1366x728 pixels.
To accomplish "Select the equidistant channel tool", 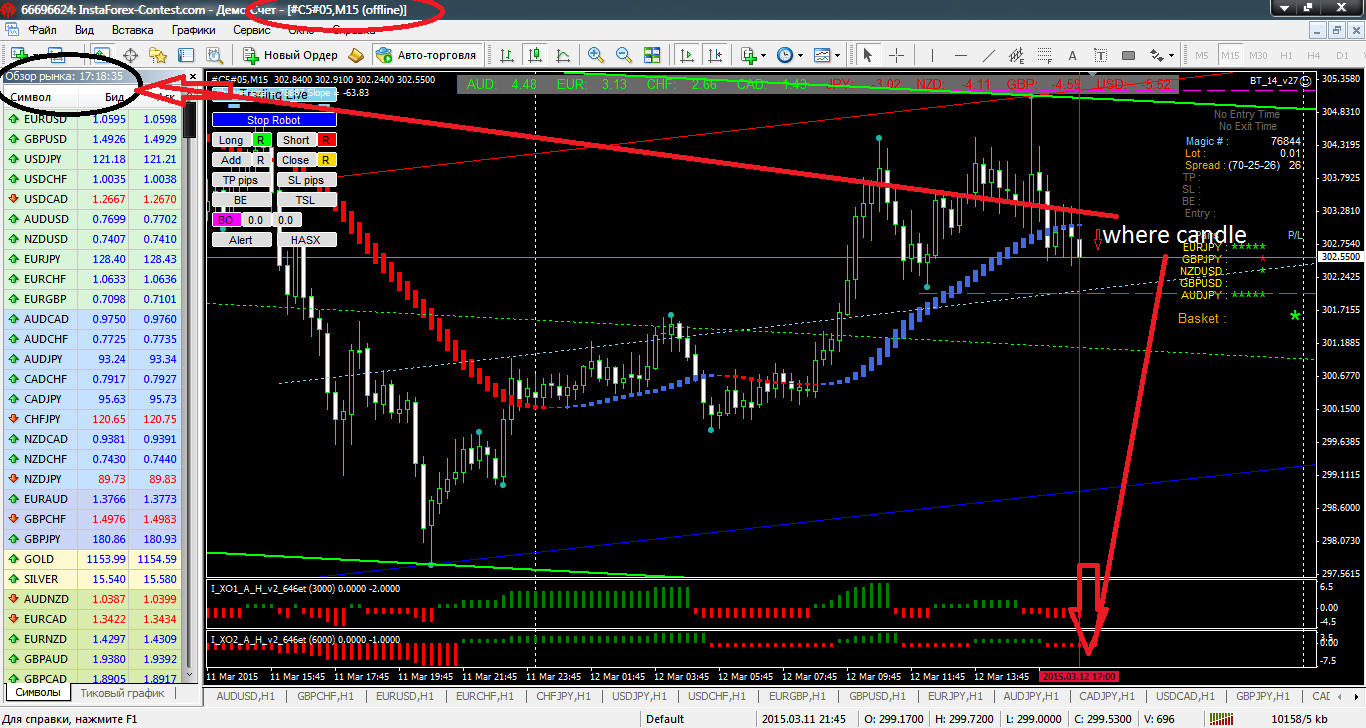I will (x=1017, y=54).
